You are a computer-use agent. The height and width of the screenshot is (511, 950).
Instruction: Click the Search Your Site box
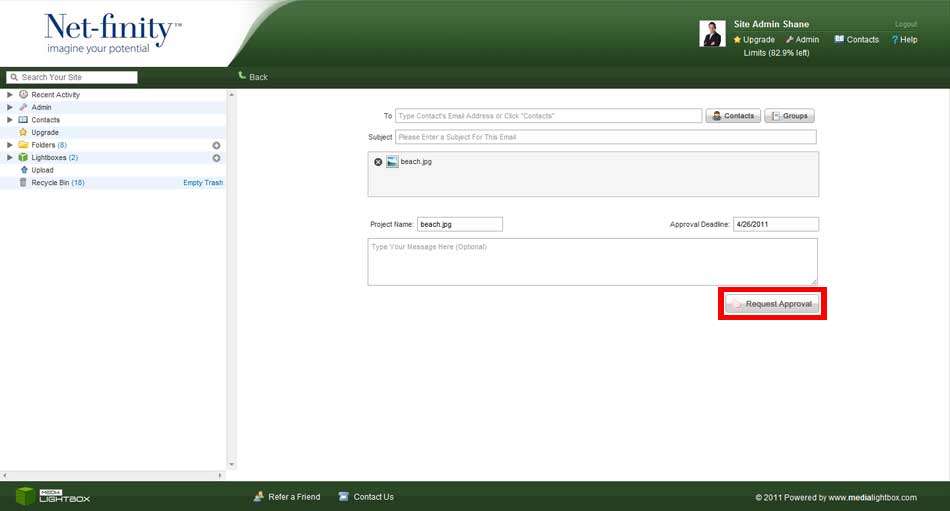click(x=77, y=77)
